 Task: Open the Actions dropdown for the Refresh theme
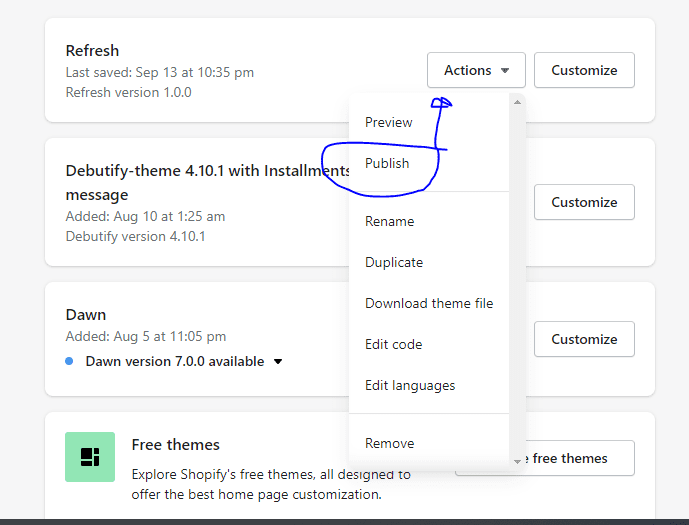coord(476,70)
